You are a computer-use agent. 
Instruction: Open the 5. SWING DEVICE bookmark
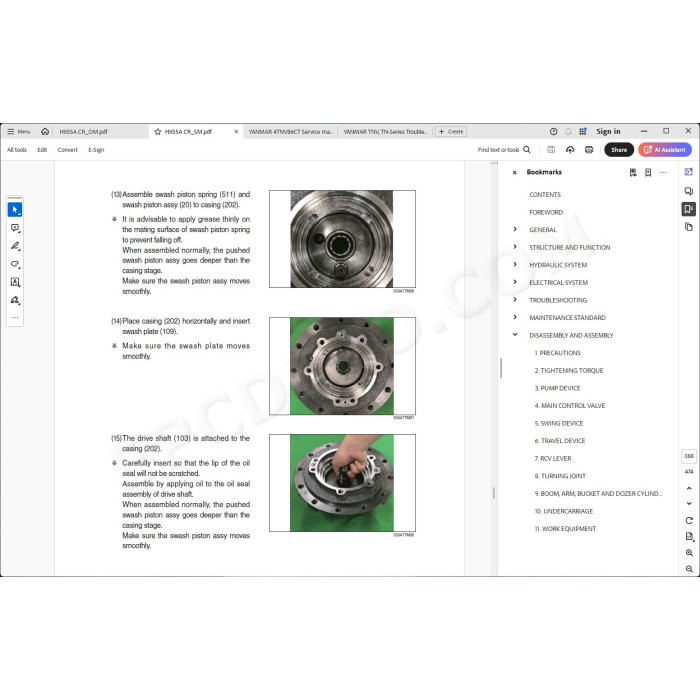pyautogui.click(x=558, y=423)
